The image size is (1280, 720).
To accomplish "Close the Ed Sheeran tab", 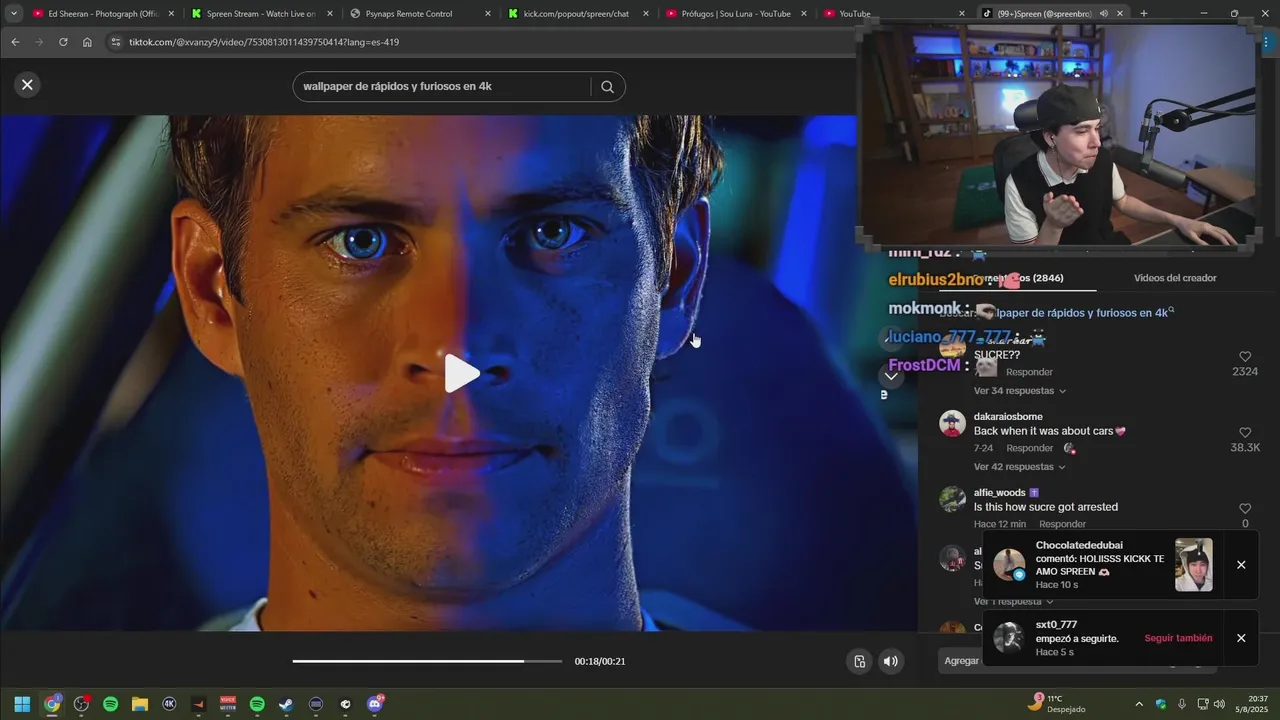I will pyautogui.click(x=171, y=14).
